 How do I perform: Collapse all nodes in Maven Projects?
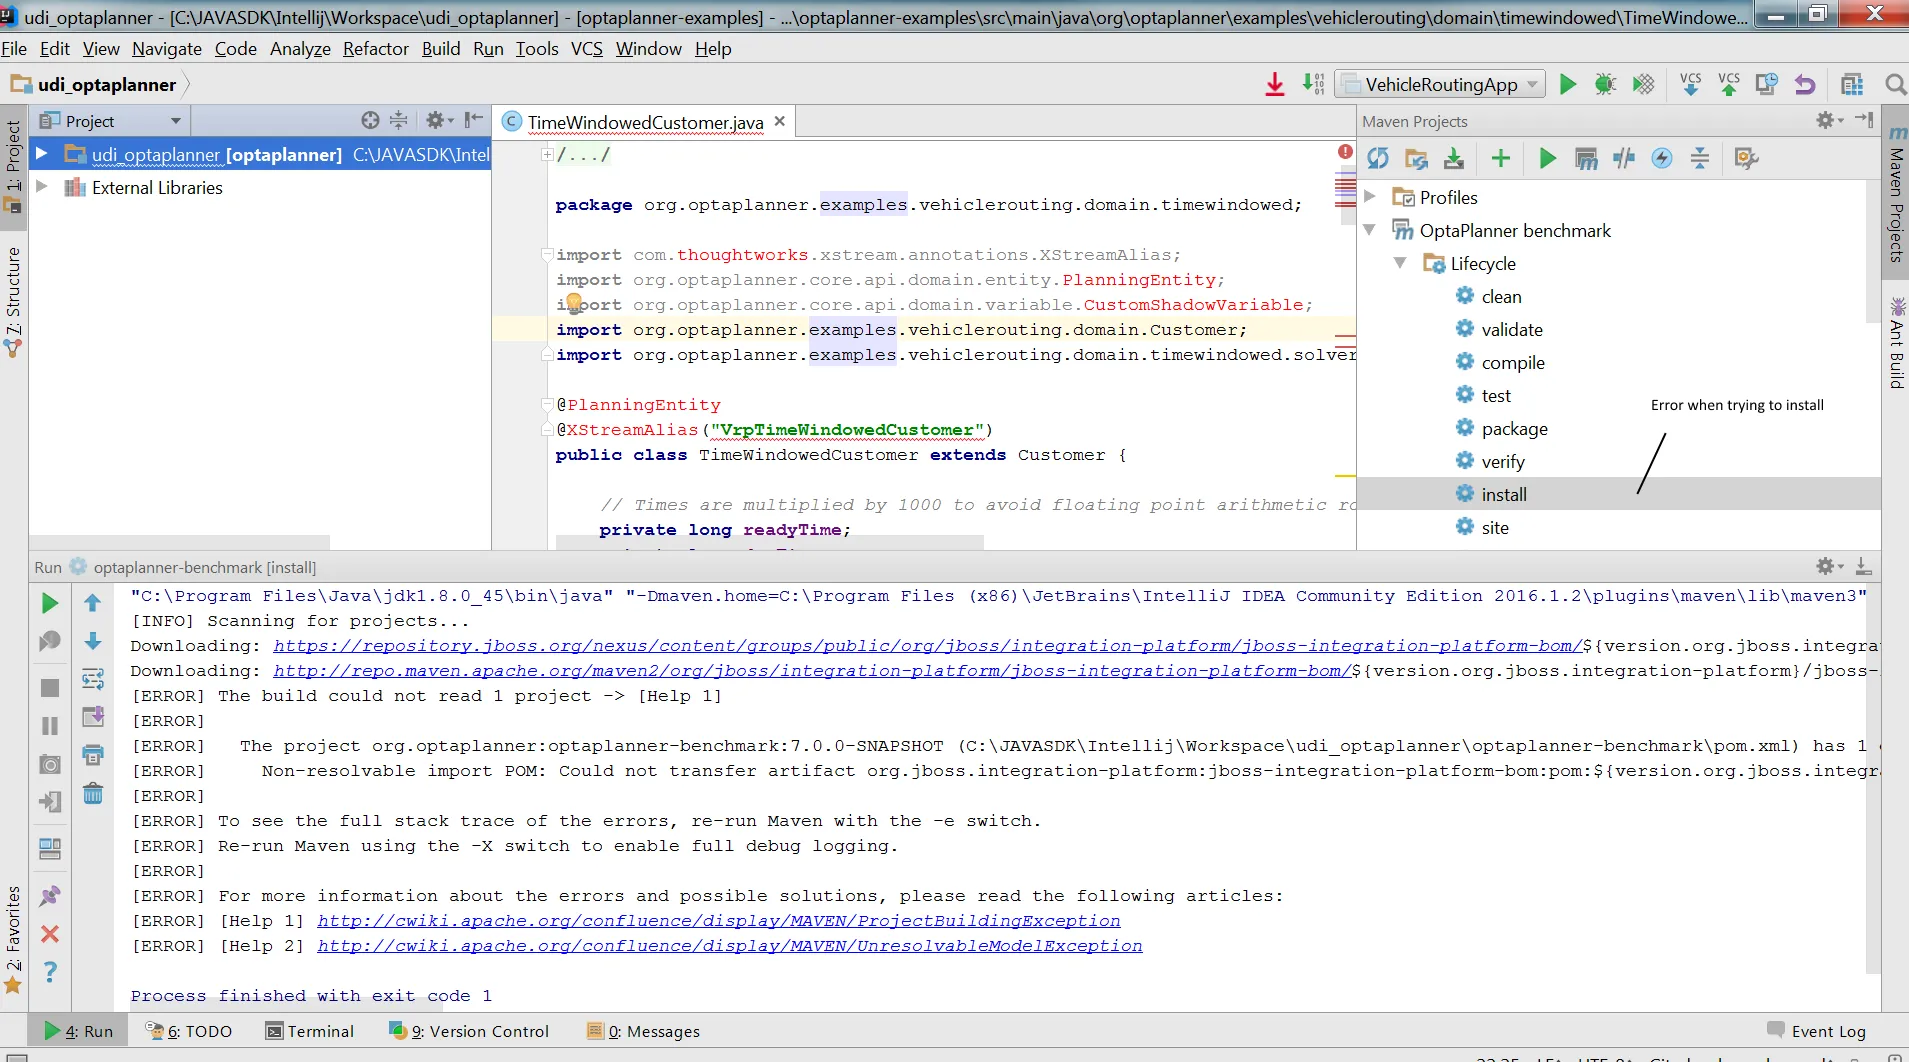(1700, 158)
